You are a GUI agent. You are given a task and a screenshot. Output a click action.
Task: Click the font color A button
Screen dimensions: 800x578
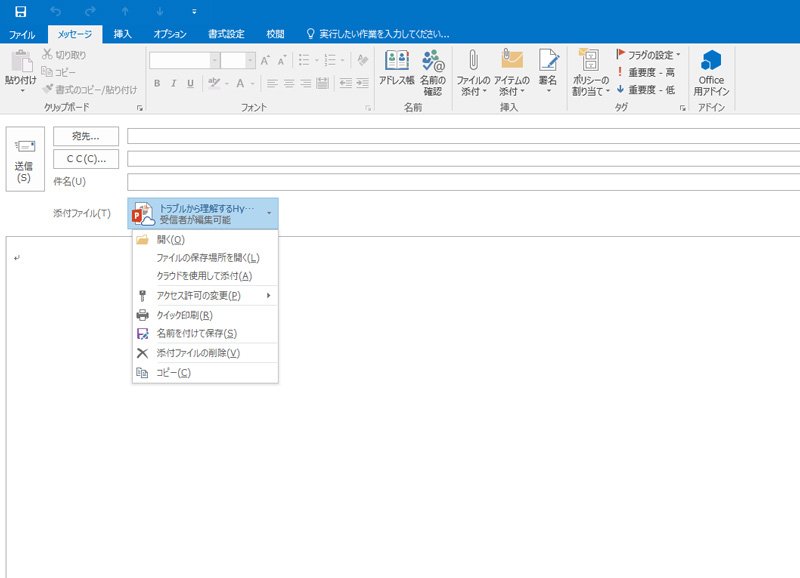240,83
